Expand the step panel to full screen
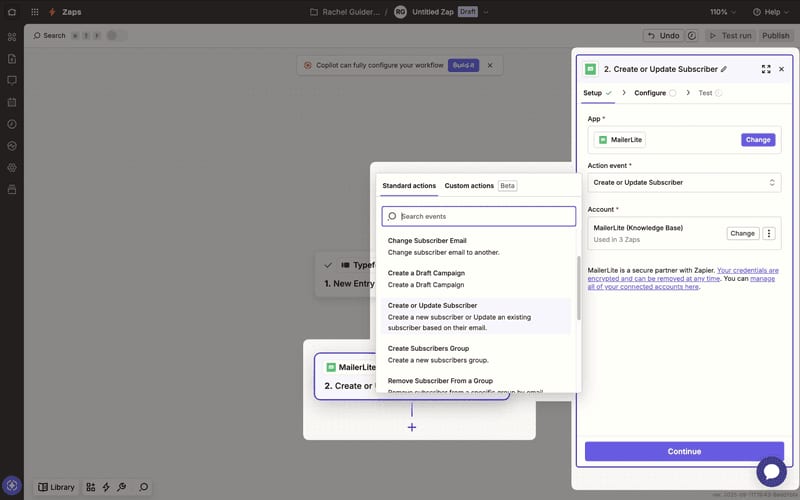800x500 pixels. coord(766,69)
